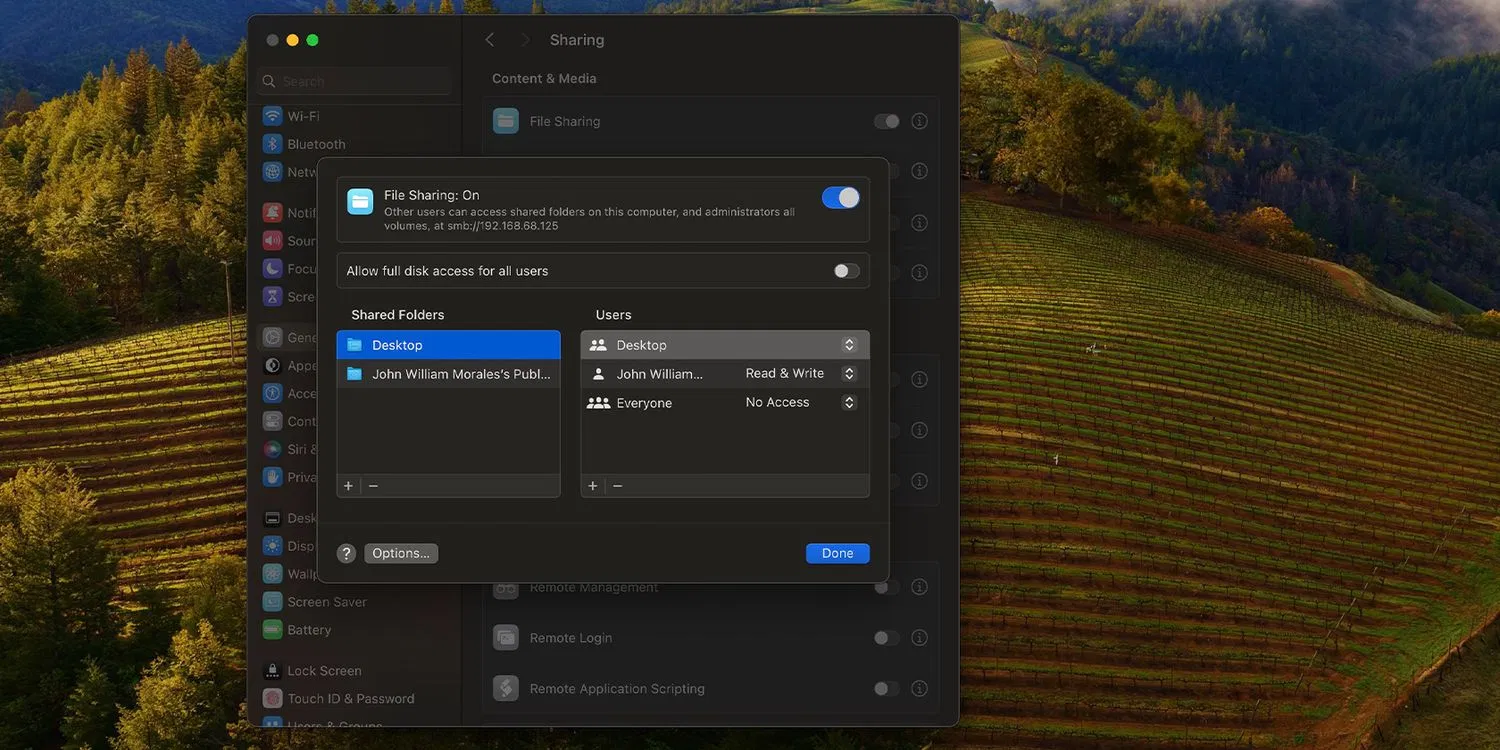
Task: Open Options for file sharing
Action: [400, 553]
